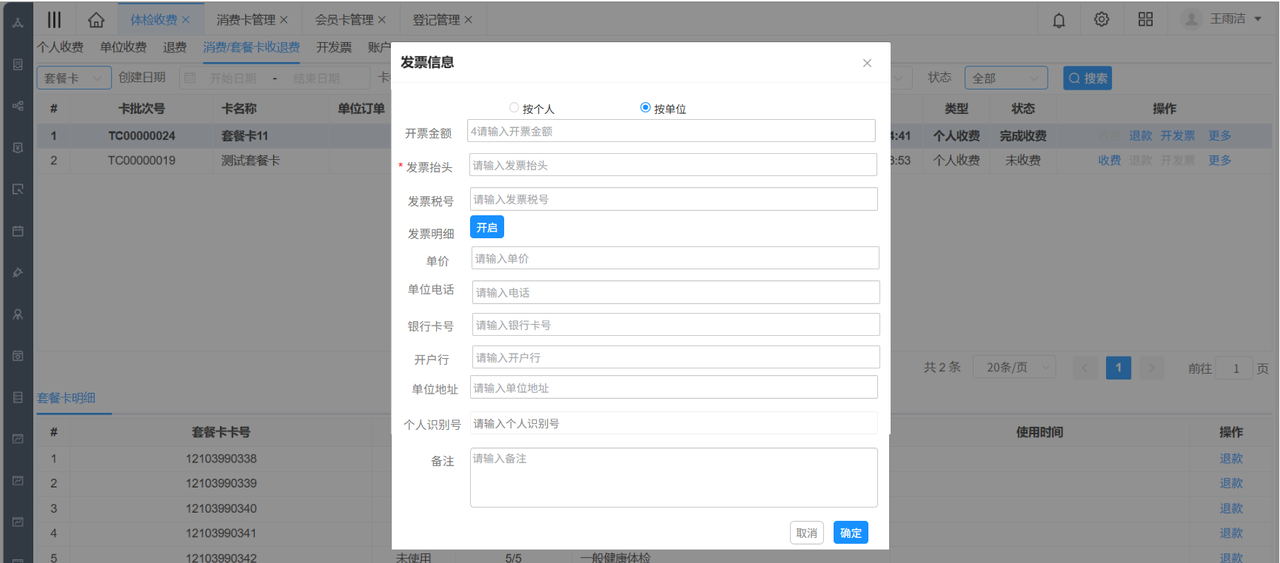This screenshot has height=563, width=1280.
Task: Open the 套餐卡 type dropdown
Action: click(73, 78)
